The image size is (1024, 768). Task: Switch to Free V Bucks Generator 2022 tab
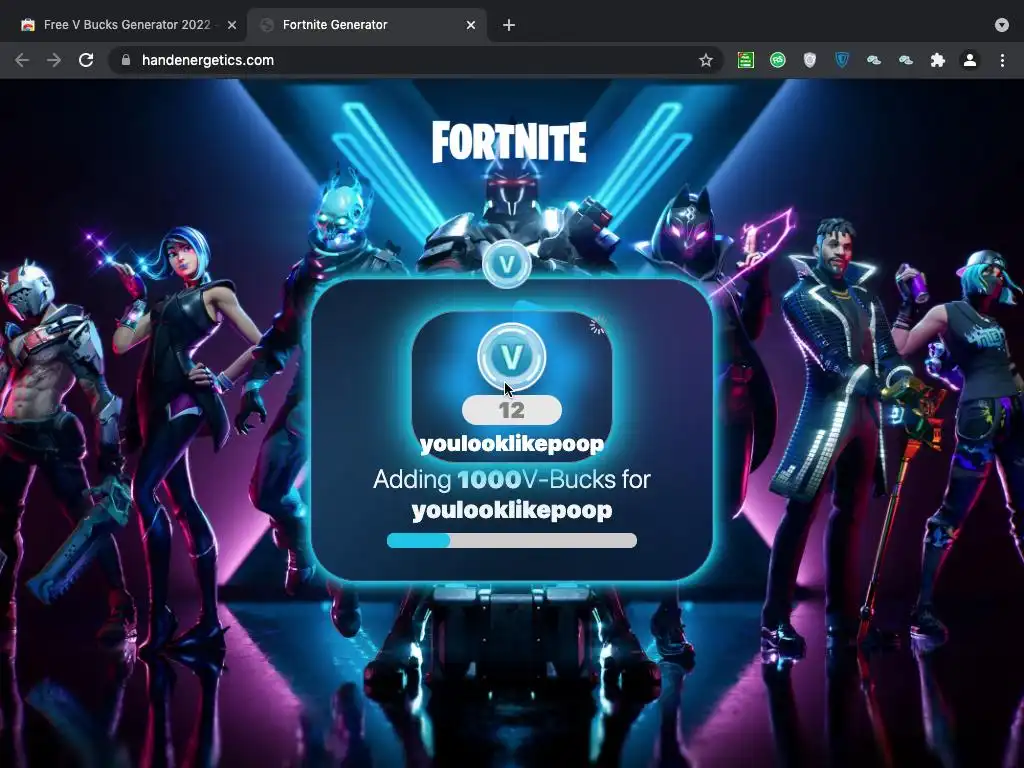(x=128, y=25)
